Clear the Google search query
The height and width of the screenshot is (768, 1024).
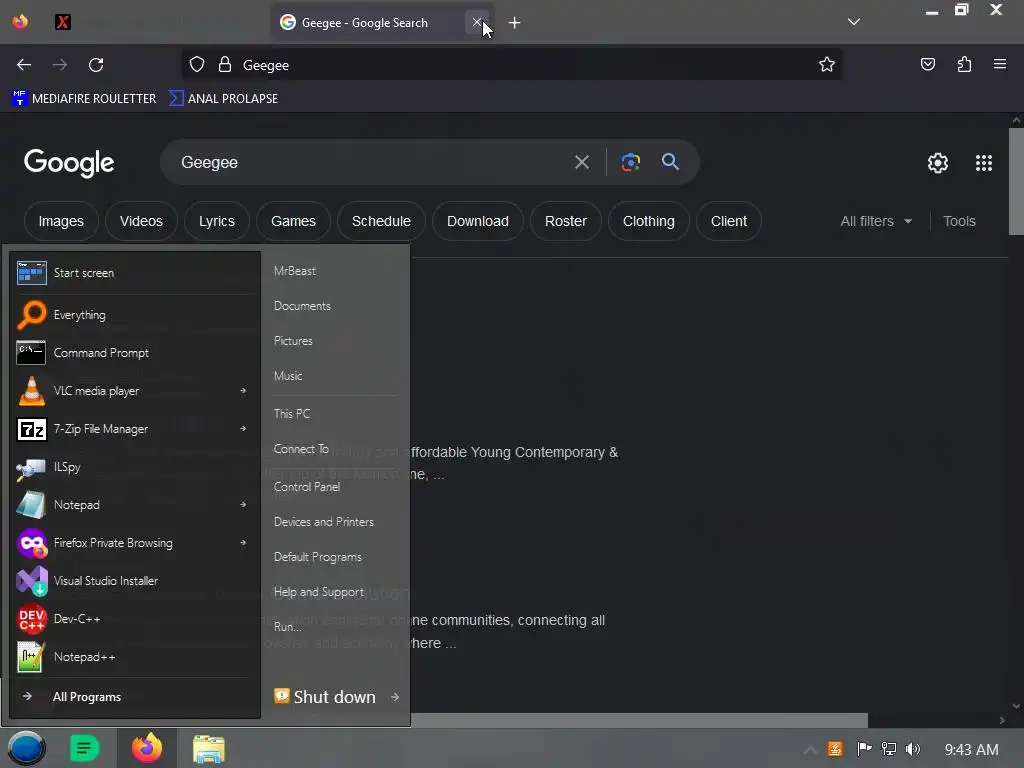tap(582, 162)
